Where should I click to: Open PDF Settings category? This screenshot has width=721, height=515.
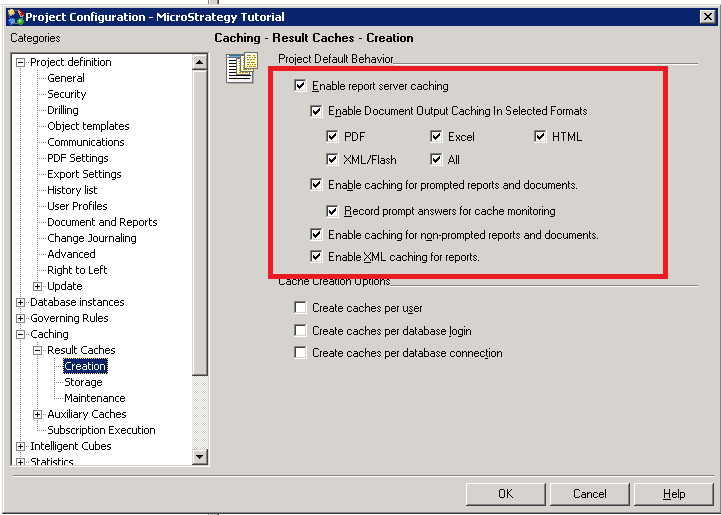coord(78,158)
